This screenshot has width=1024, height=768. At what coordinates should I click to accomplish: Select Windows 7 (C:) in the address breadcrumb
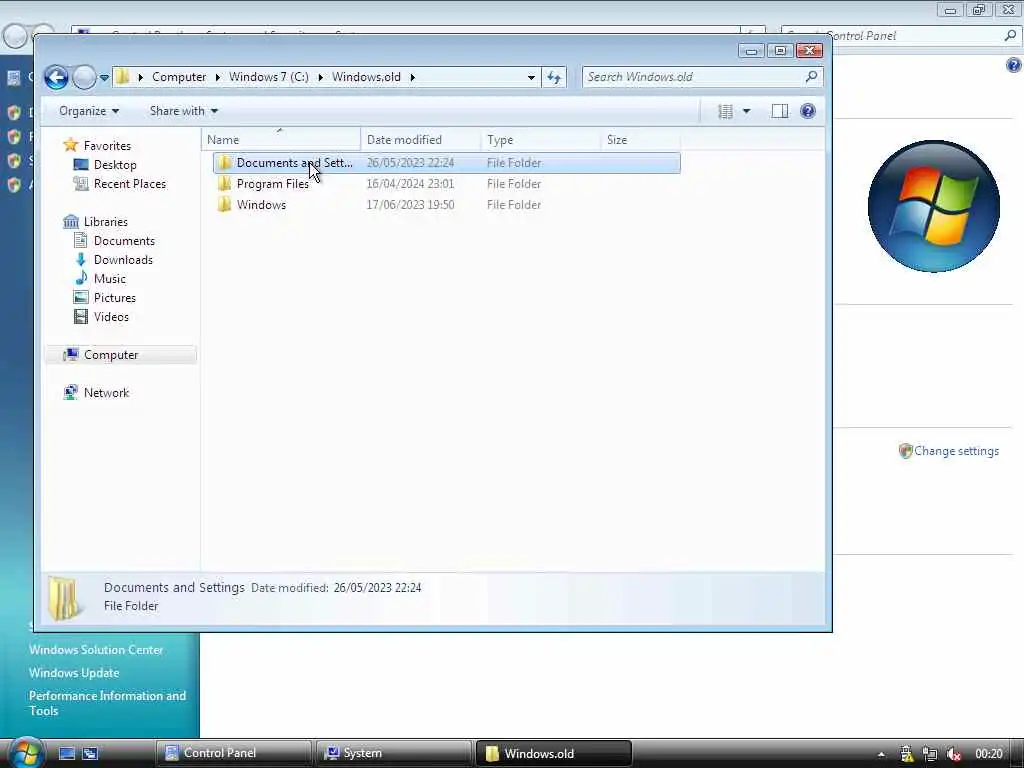tap(268, 77)
